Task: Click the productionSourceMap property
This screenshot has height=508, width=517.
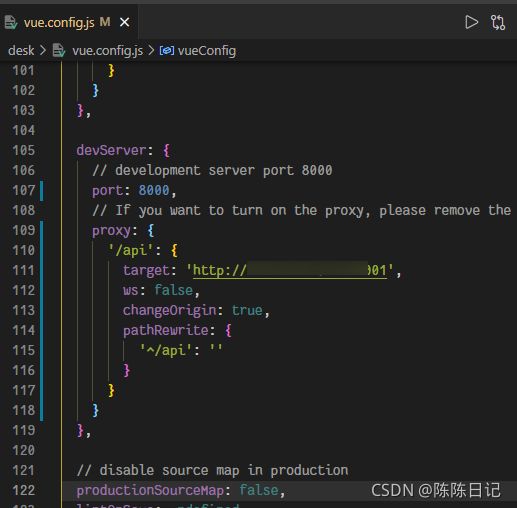Action: coord(150,490)
